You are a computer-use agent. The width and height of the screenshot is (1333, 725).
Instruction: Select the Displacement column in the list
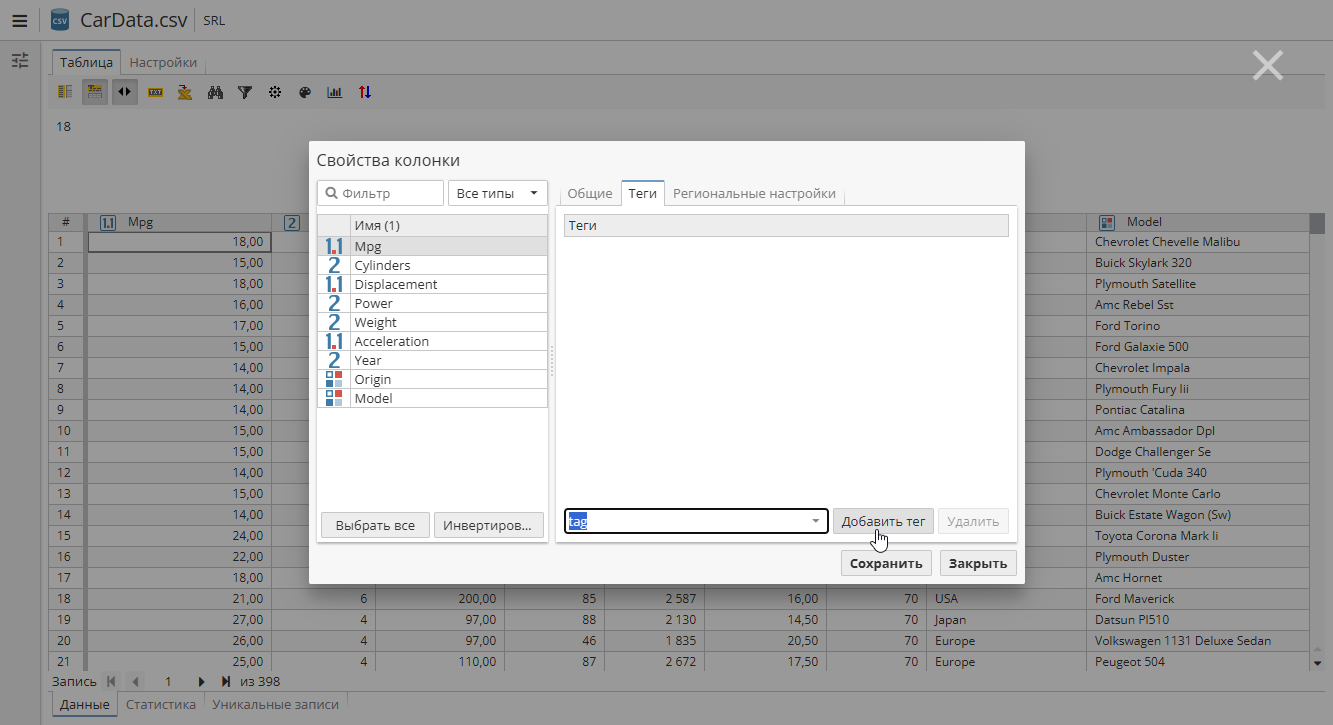(x=396, y=284)
